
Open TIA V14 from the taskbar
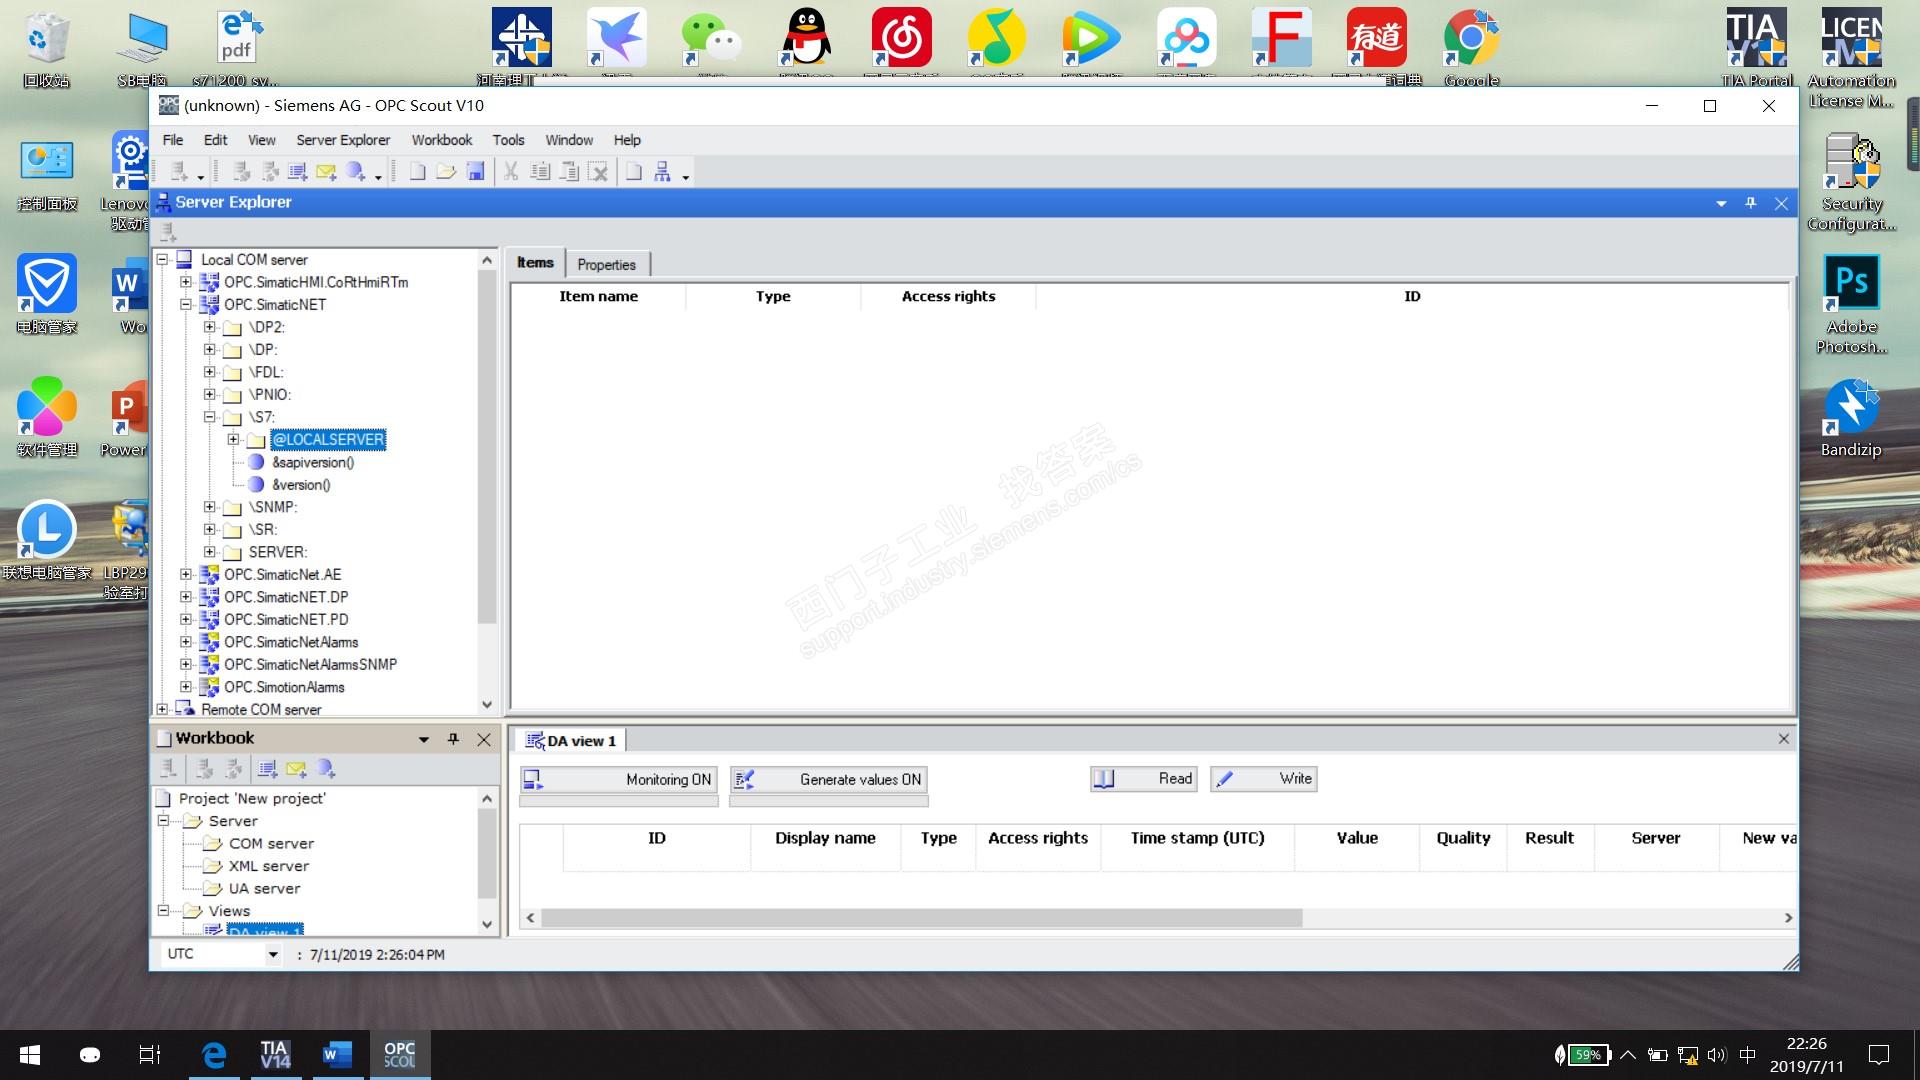[x=275, y=1055]
